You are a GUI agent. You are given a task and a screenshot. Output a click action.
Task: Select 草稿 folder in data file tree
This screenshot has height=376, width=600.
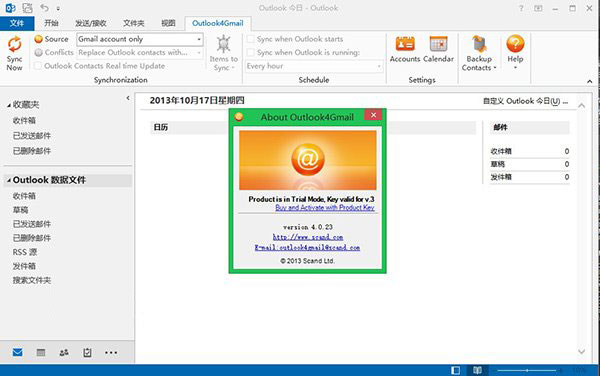point(20,210)
